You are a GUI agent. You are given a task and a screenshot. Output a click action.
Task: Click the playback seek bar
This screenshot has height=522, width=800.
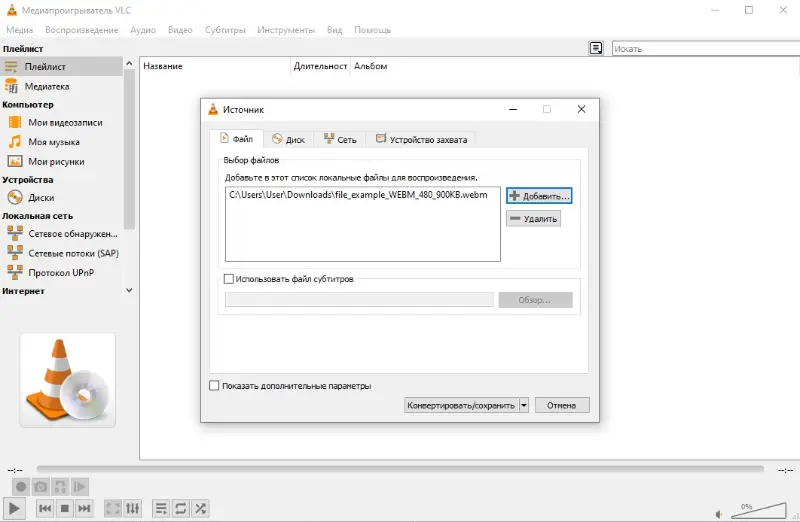point(400,469)
